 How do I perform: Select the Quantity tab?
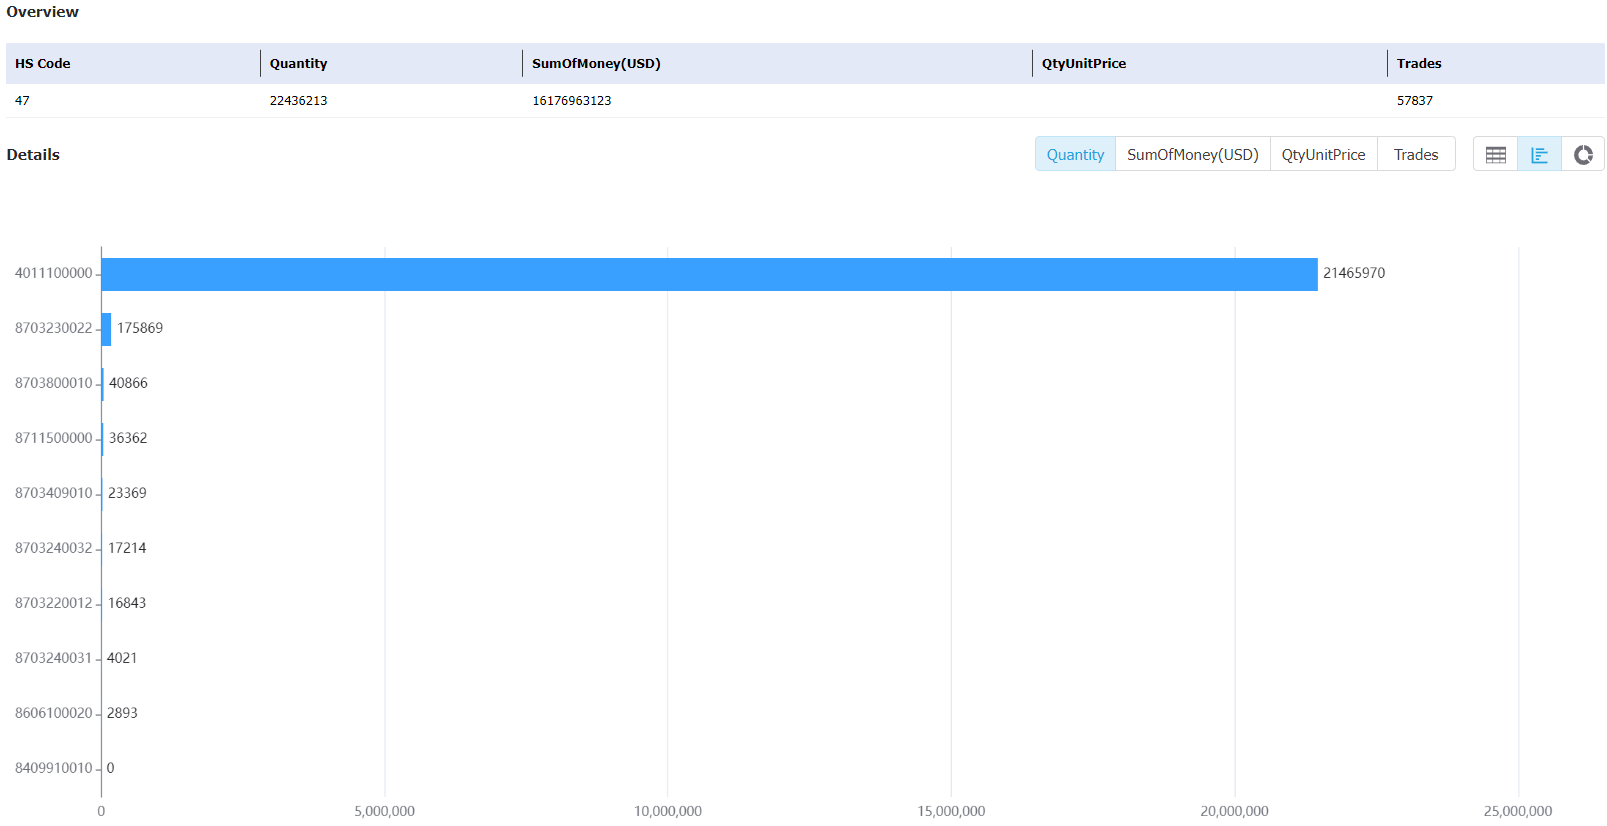click(1075, 155)
